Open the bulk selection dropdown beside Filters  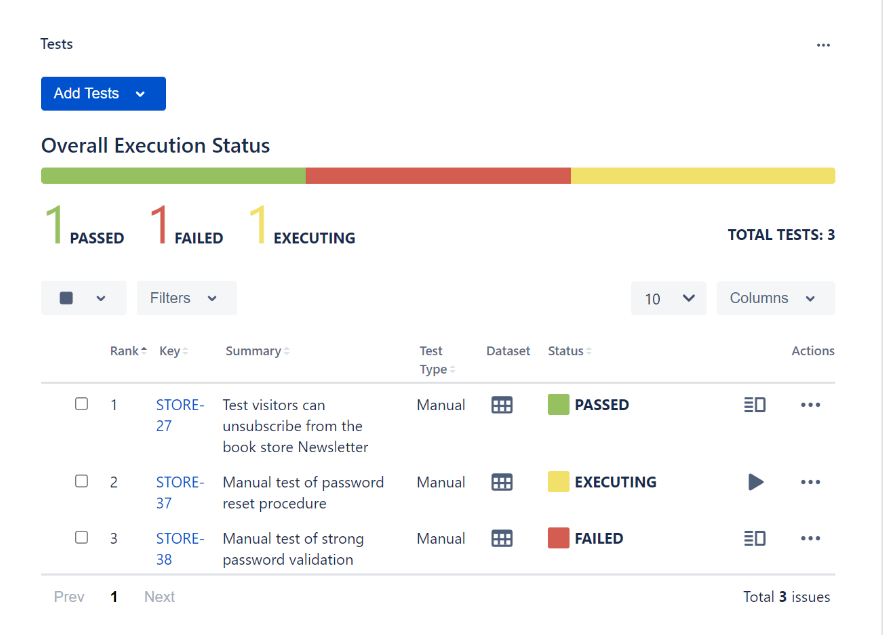coord(83,297)
